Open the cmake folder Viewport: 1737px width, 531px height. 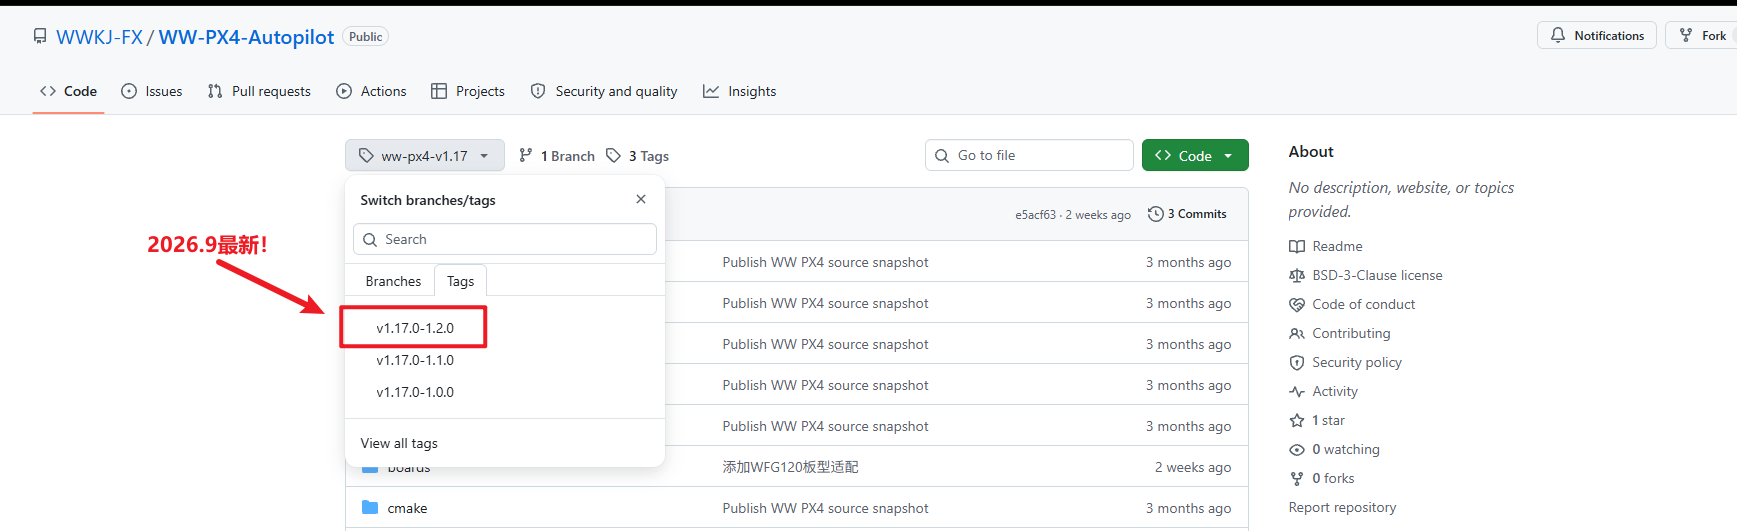coord(407,508)
